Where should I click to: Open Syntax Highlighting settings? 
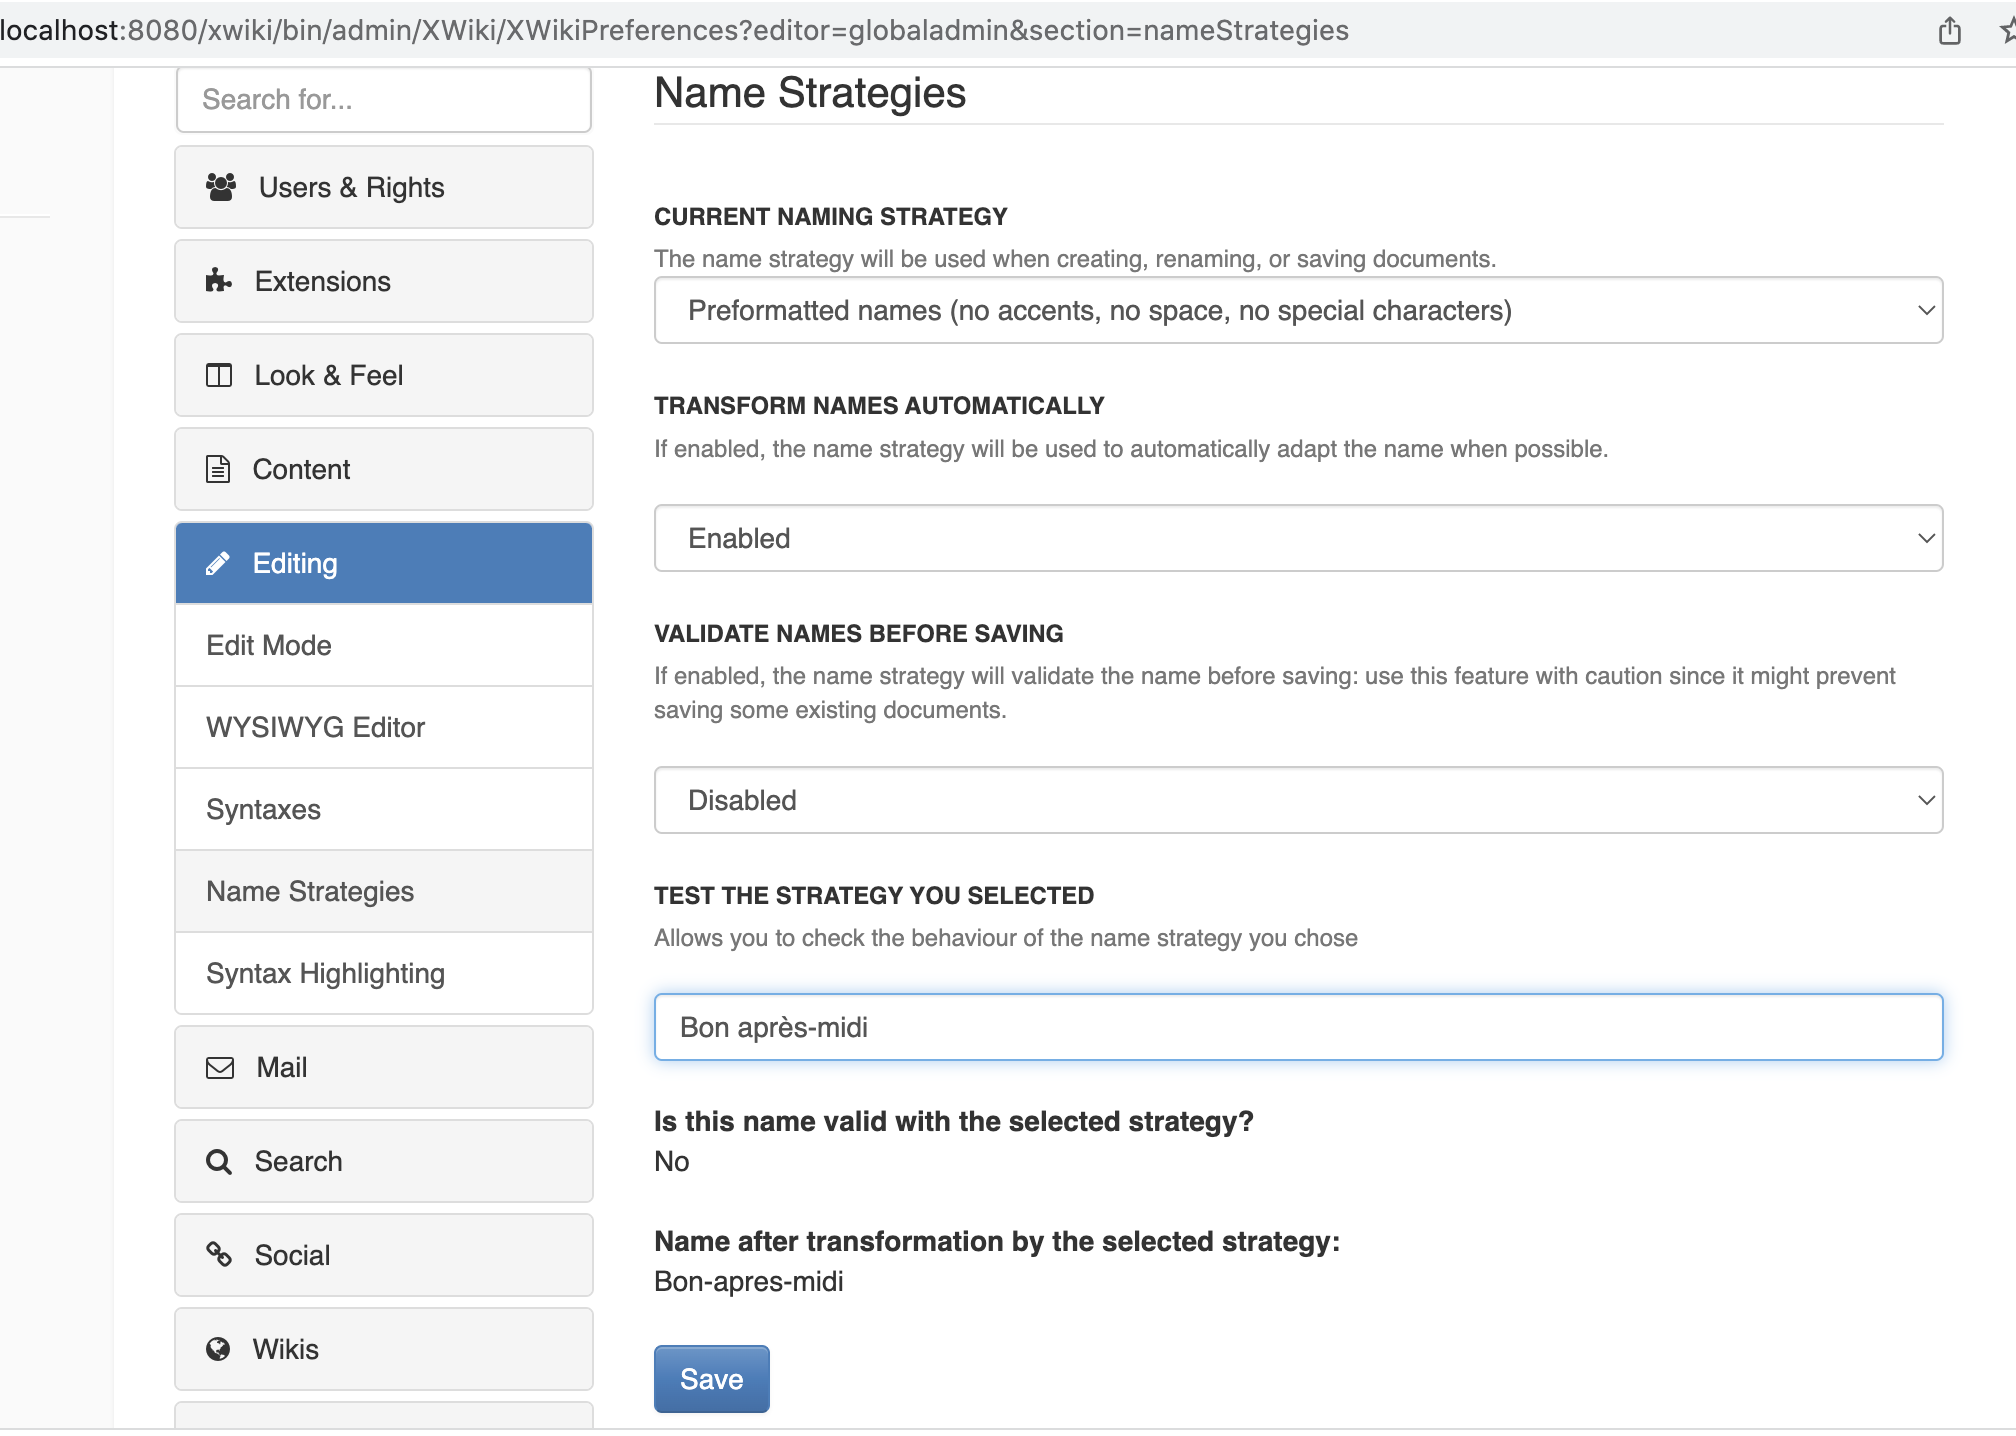click(383, 974)
